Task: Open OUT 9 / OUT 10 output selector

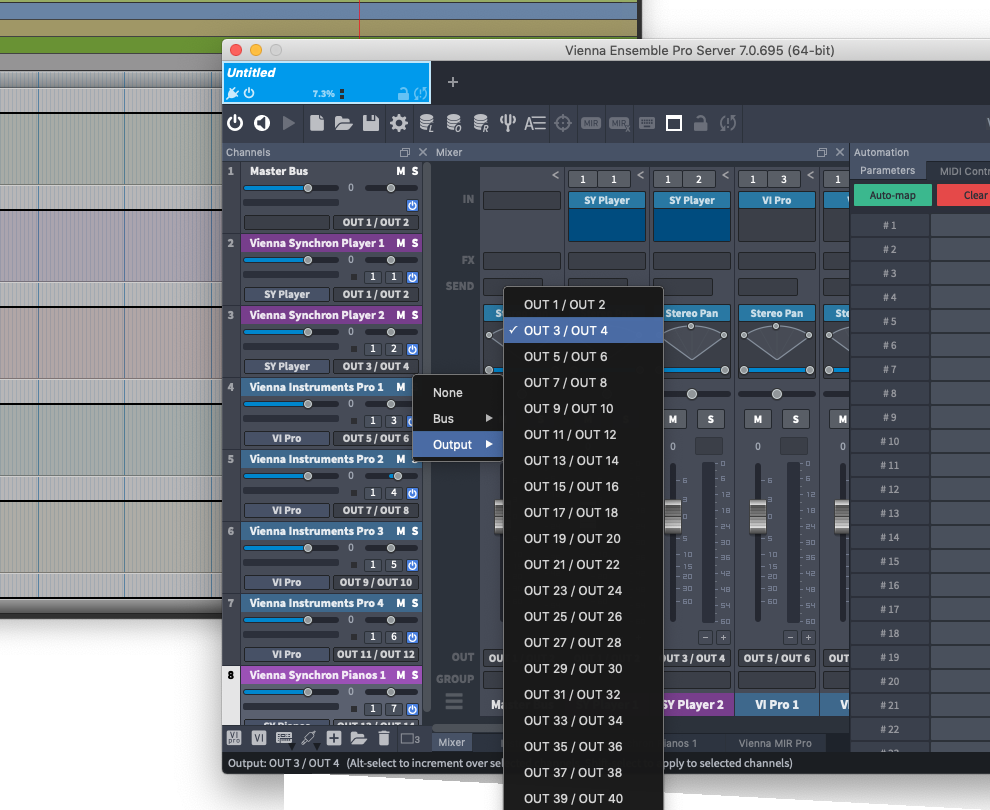Action: (376, 582)
